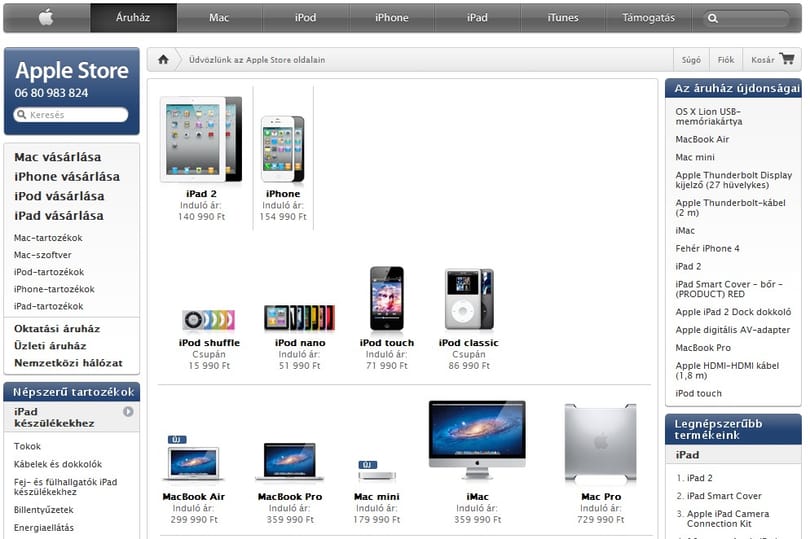
Task: Open the Energiaellátás link
Action: pos(44,528)
